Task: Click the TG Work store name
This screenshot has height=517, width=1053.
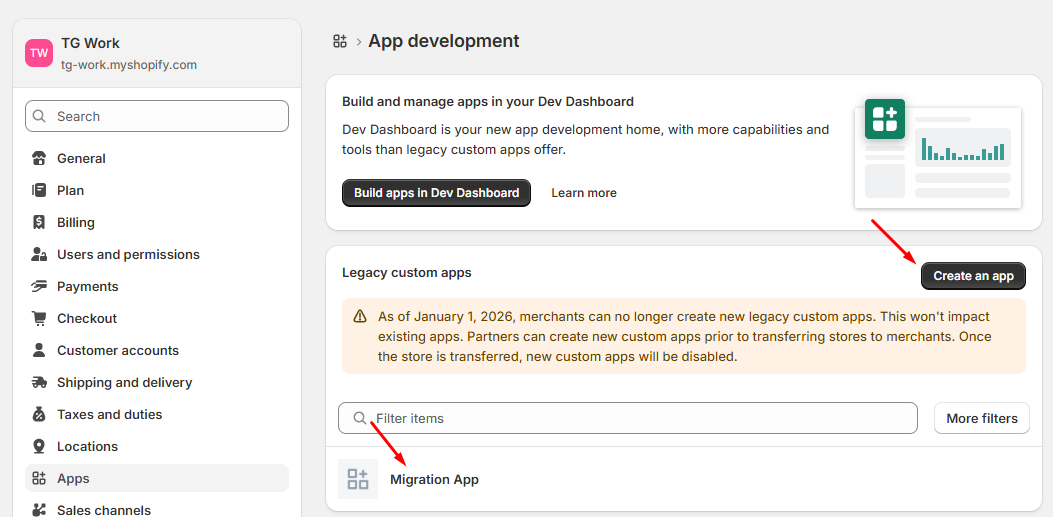Action: (x=90, y=43)
